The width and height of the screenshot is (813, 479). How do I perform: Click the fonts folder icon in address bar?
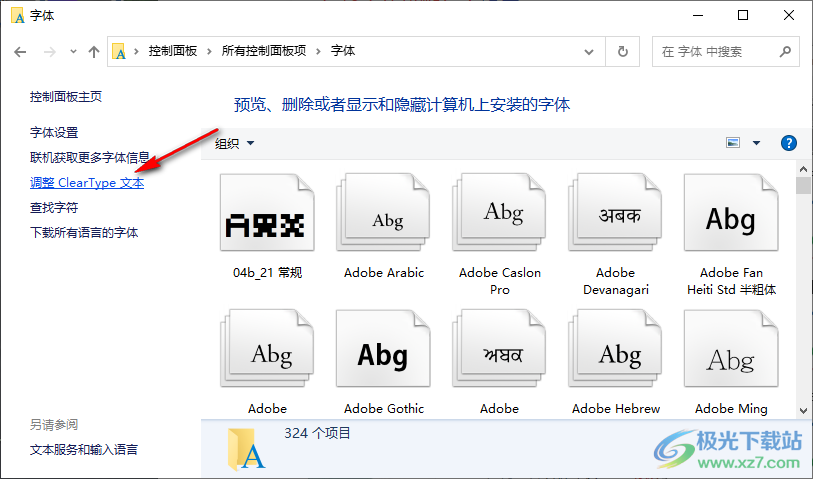119,51
